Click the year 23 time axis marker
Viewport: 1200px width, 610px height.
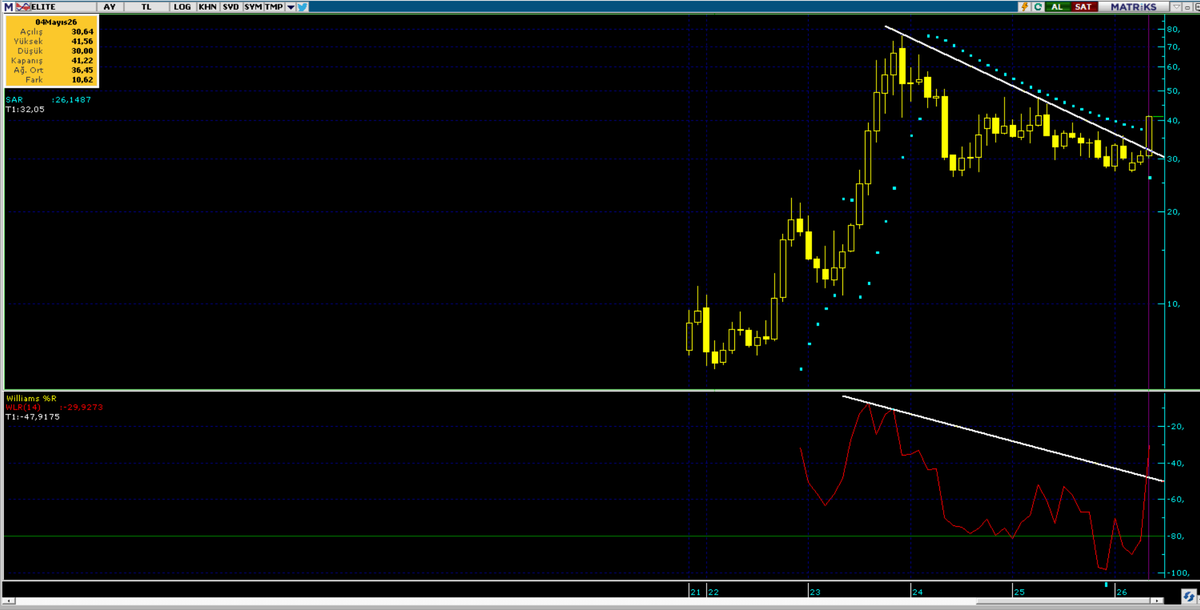[x=815, y=593]
